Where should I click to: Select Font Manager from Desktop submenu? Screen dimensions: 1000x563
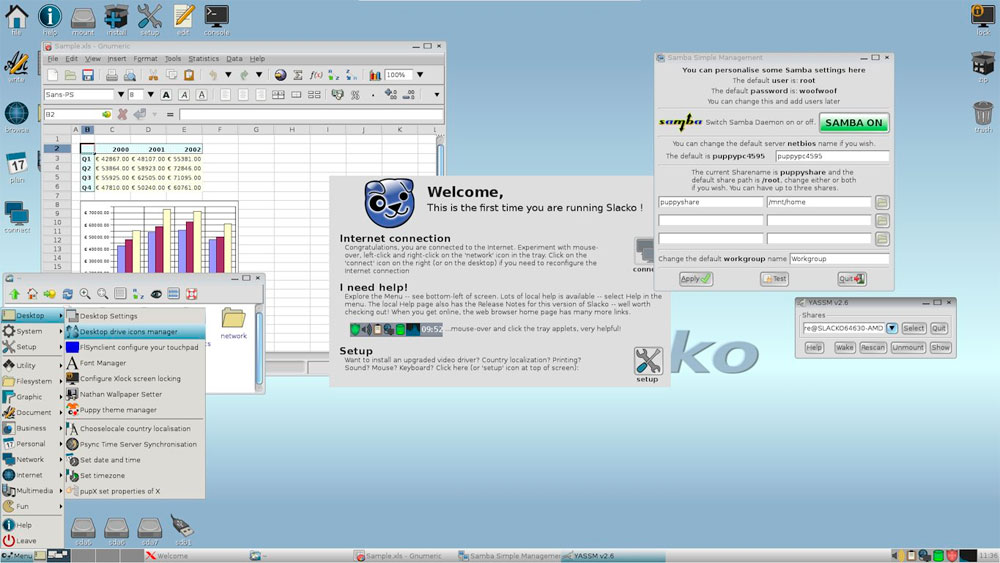[135, 363]
